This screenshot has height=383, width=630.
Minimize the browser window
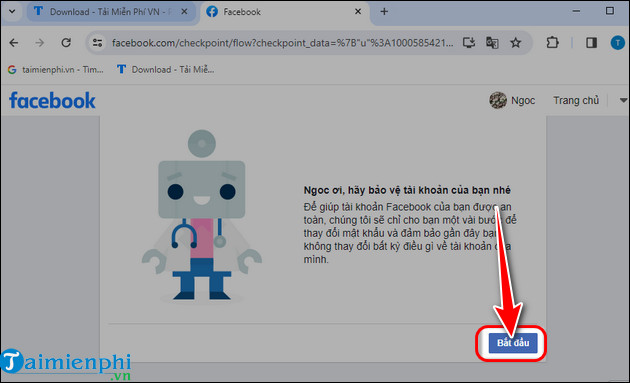pyautogui.click(x=576, y=11)
